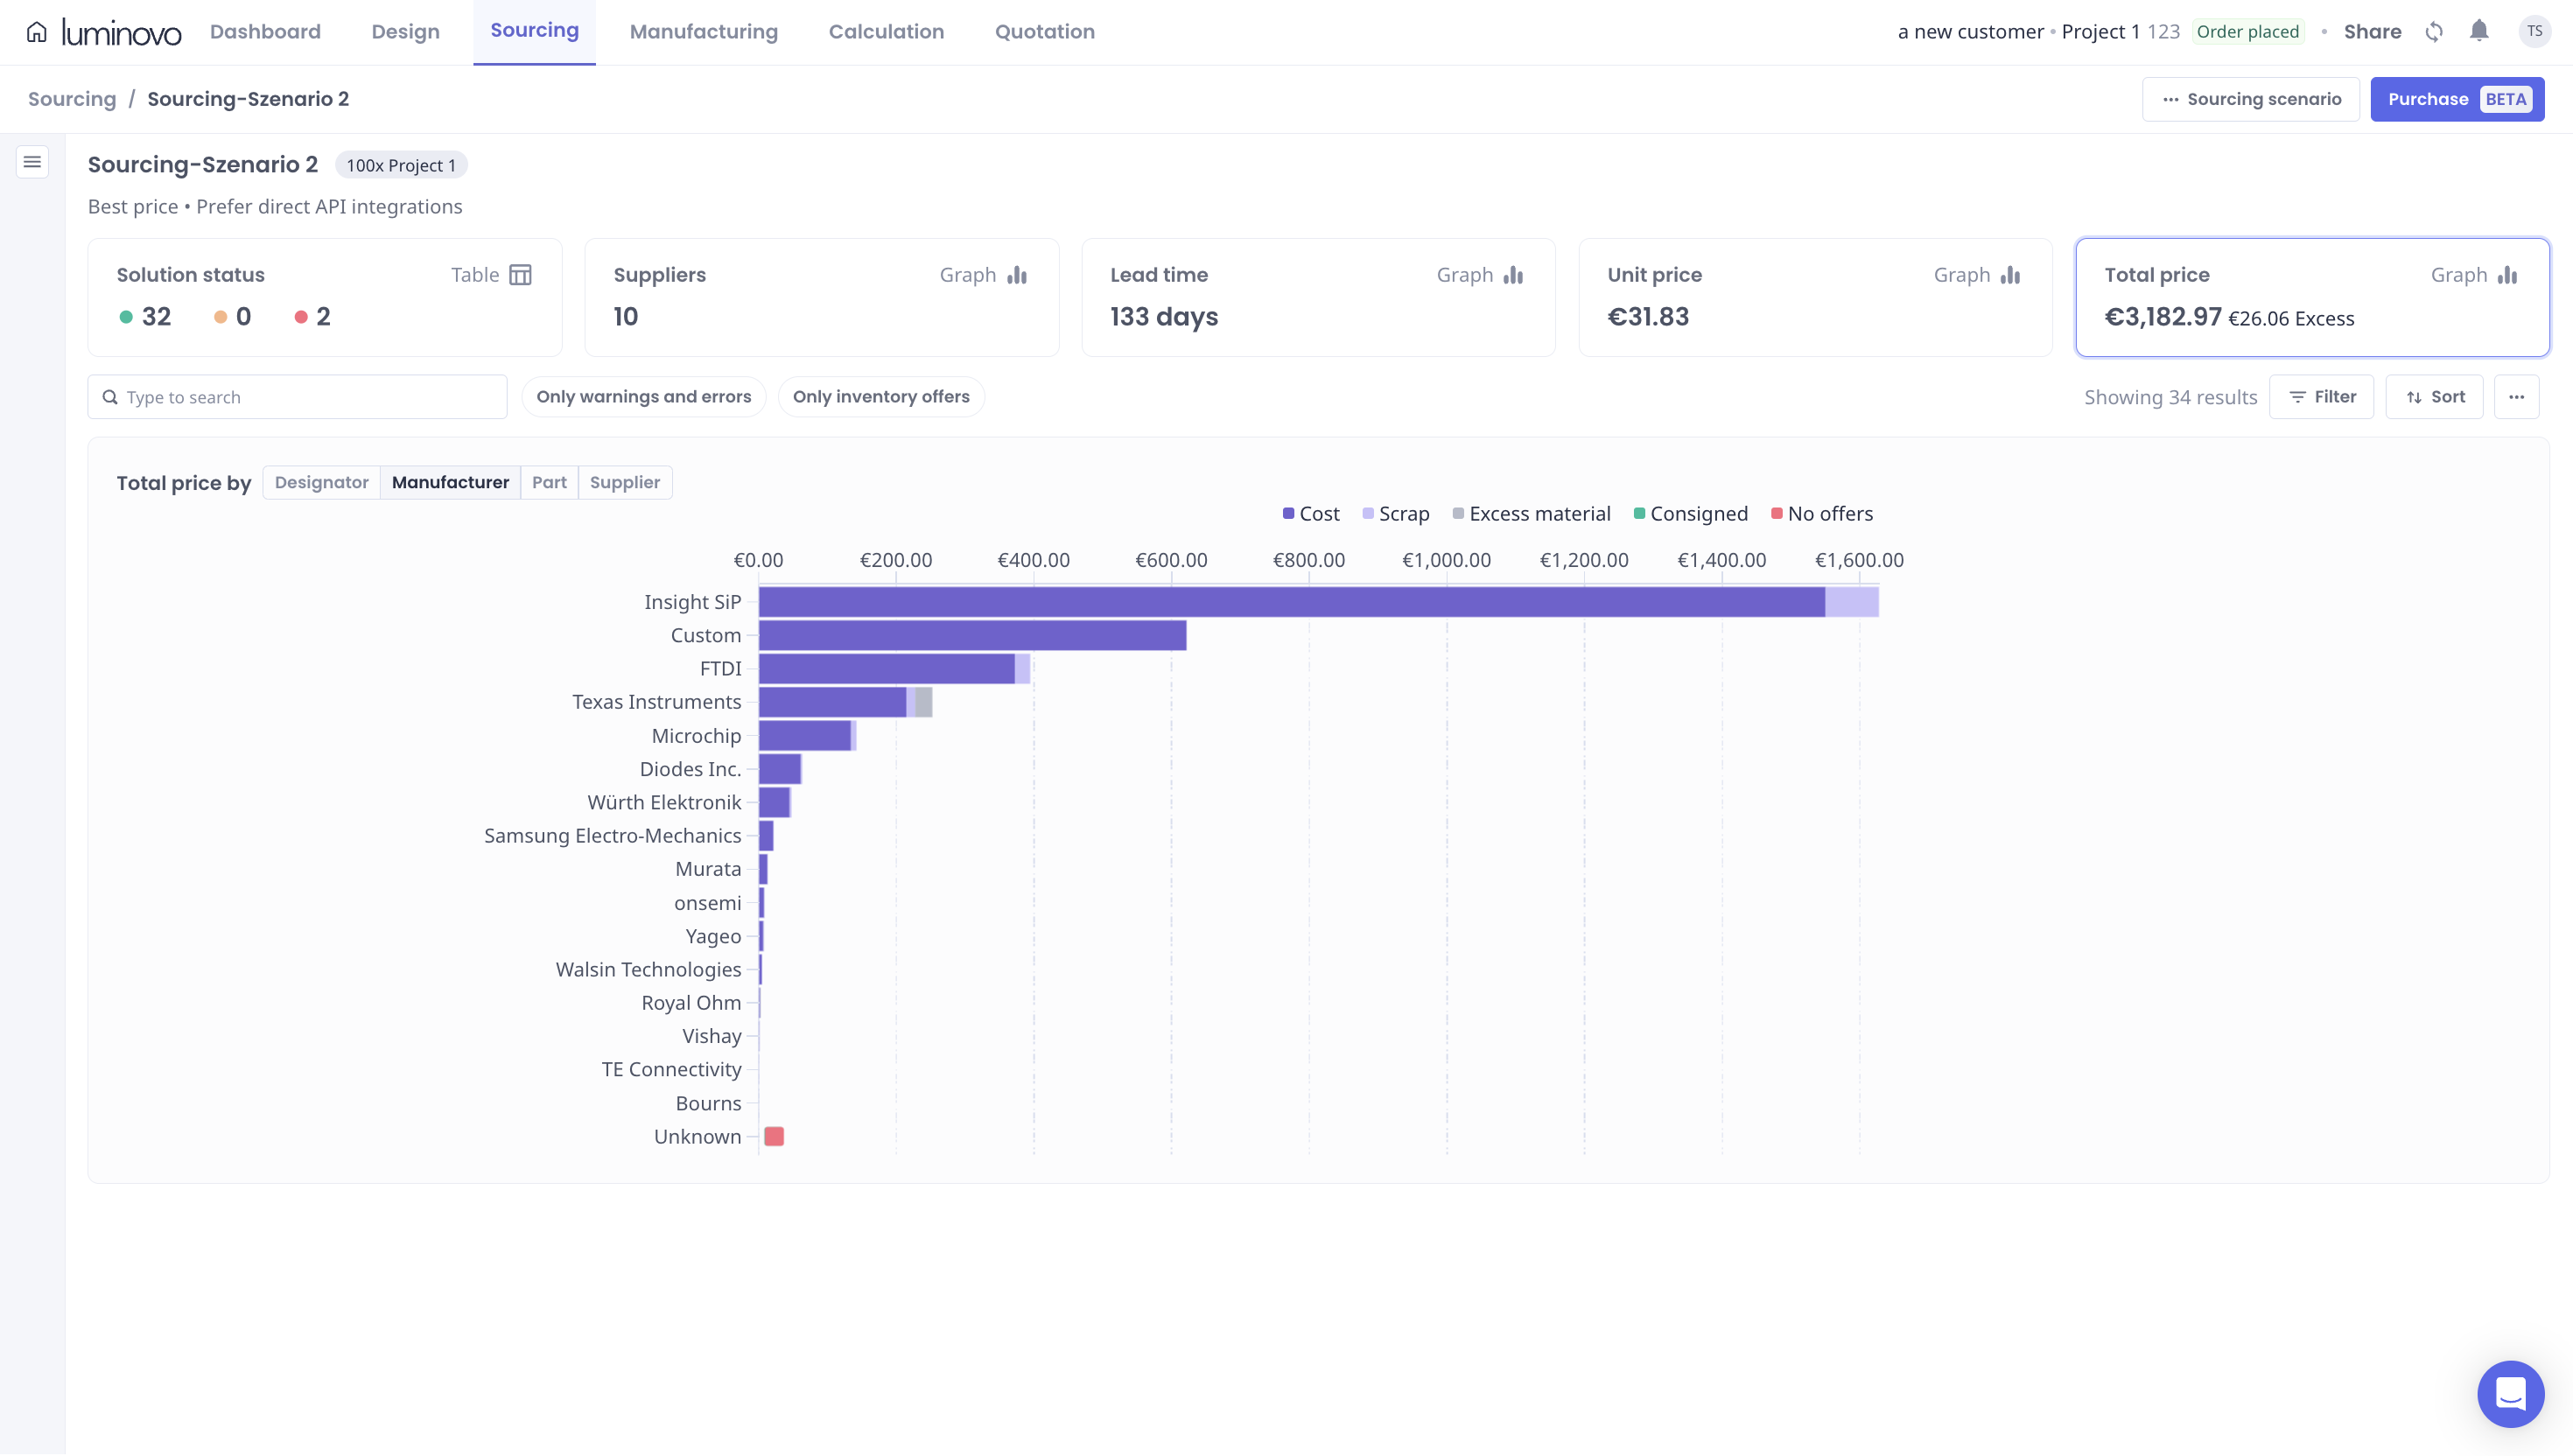
Task: Show Lead time graph icon
Action: 1513,275
